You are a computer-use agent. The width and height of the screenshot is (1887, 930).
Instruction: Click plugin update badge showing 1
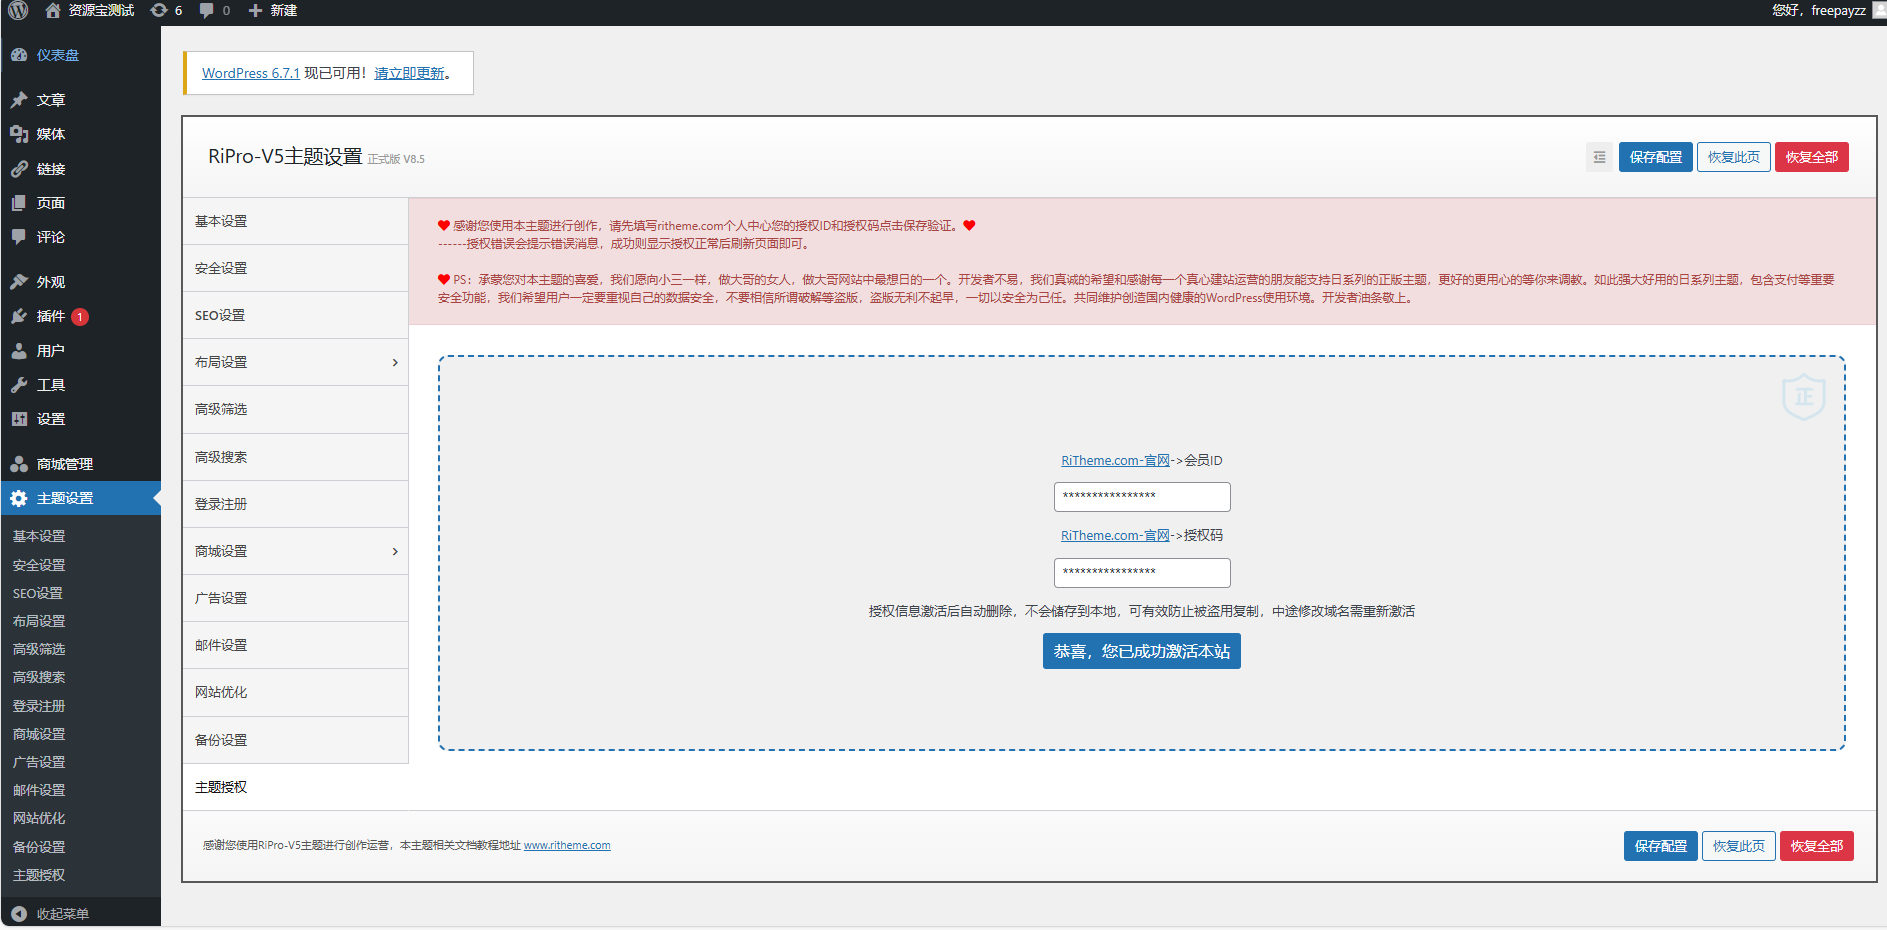point(80,317)
